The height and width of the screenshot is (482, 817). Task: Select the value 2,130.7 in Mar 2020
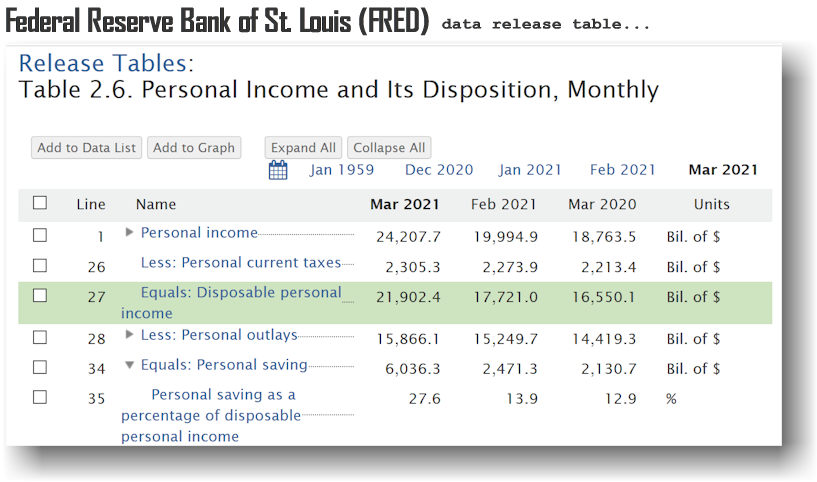(x=609, y=369)
